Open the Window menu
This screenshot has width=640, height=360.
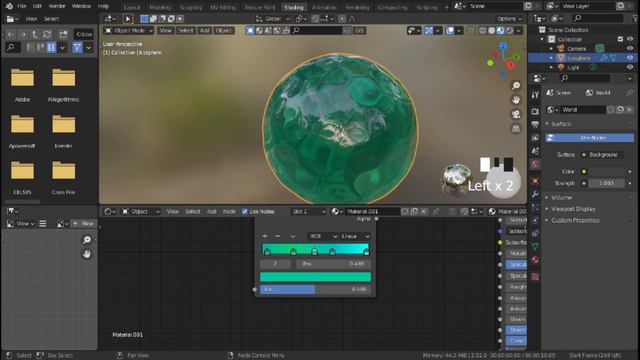[x=81, y=6]
